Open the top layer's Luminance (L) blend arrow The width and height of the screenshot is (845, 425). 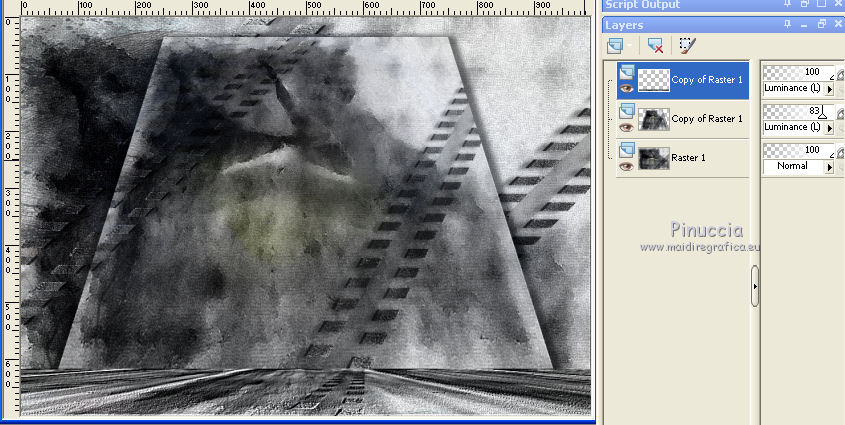pos(829,88)
